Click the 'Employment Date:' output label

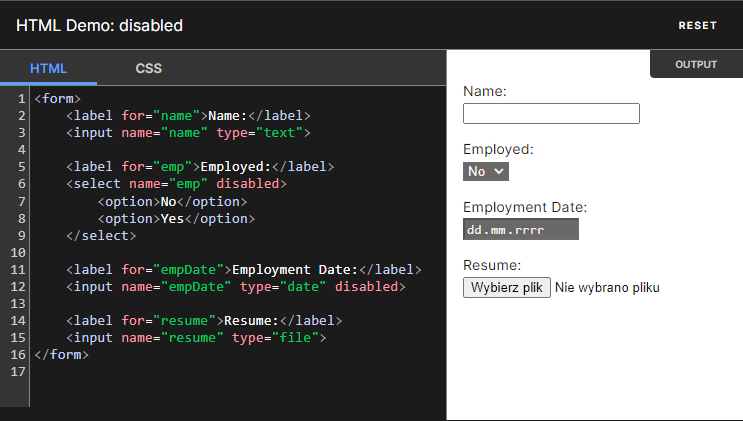tap(525, 207)
